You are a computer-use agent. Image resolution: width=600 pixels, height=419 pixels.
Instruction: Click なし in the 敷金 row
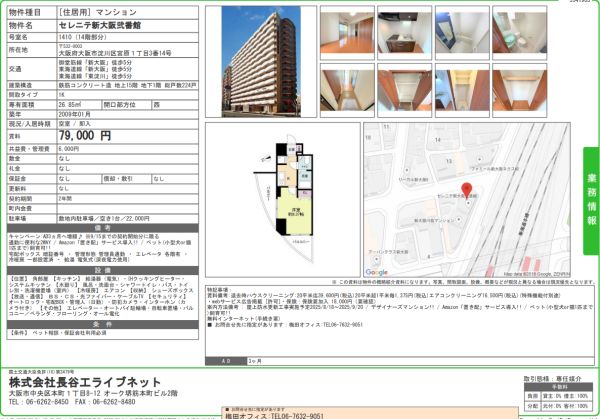tap(64, 158)
